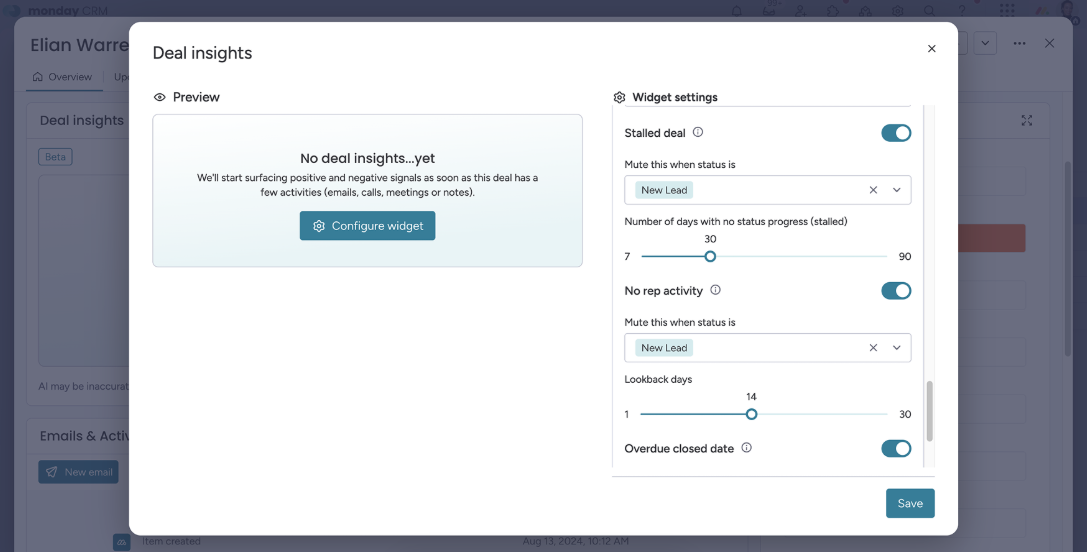Click invite members icon in top bar

click(x=801, y=10)
